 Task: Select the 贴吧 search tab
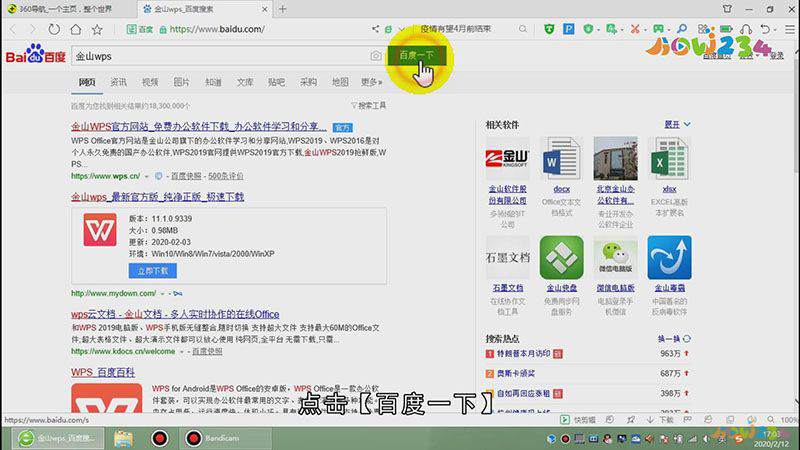pos(277,82)
